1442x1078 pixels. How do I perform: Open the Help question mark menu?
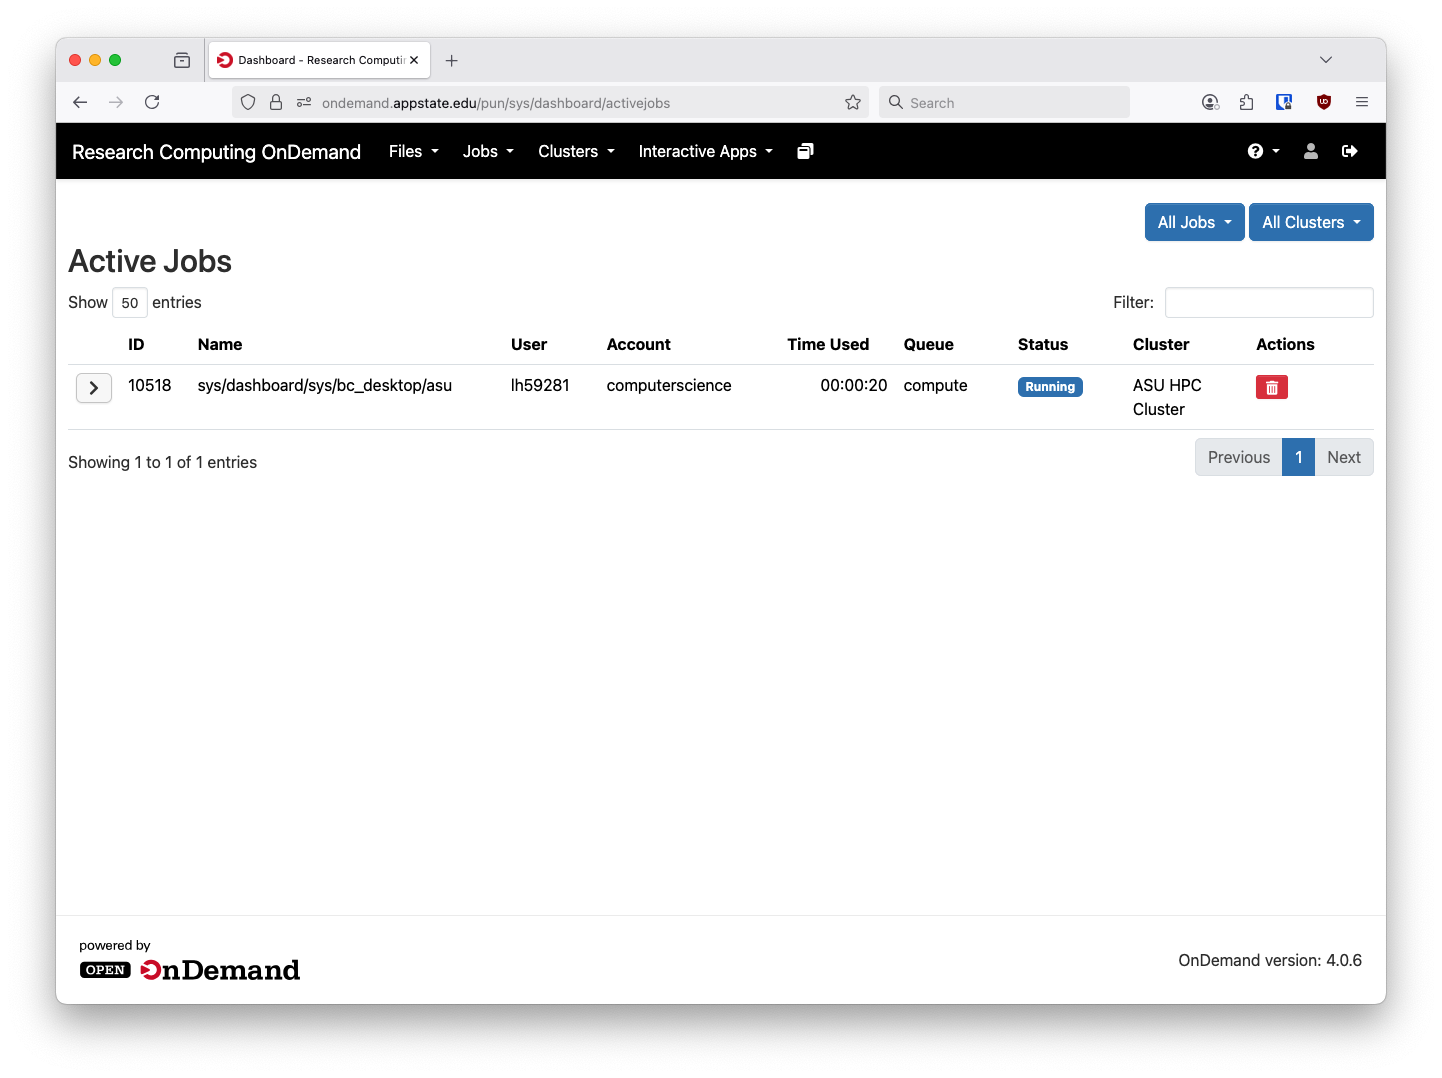point(1263,151)
